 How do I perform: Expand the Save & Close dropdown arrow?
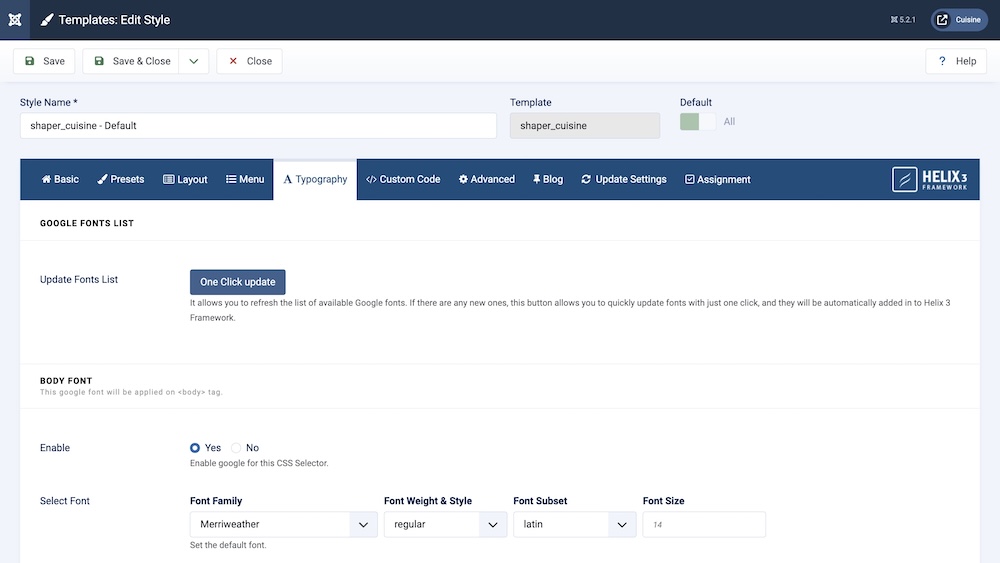194,61
